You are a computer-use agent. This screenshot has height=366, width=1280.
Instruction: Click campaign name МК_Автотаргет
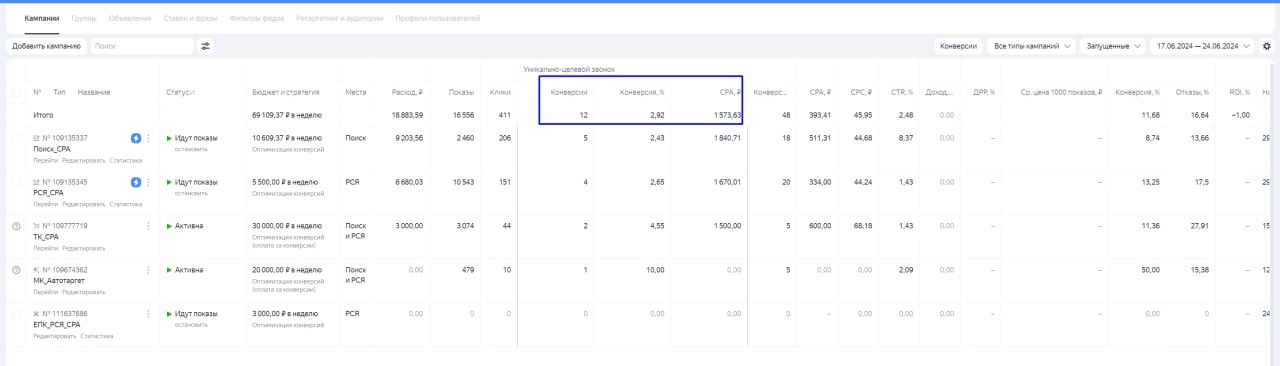59,281
